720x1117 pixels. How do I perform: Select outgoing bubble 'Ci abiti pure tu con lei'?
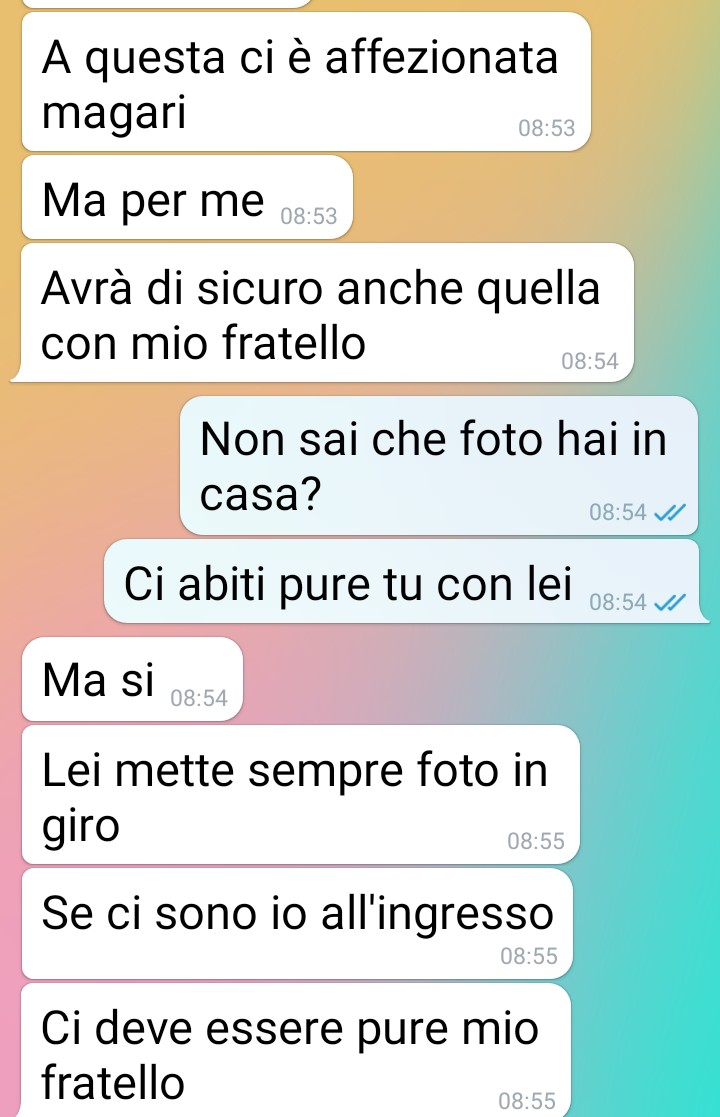407,581
